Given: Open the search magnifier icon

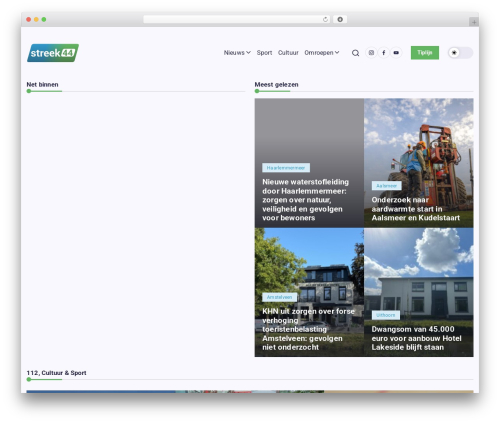Looking at the screenshot, I should click(x=355, y=53).
